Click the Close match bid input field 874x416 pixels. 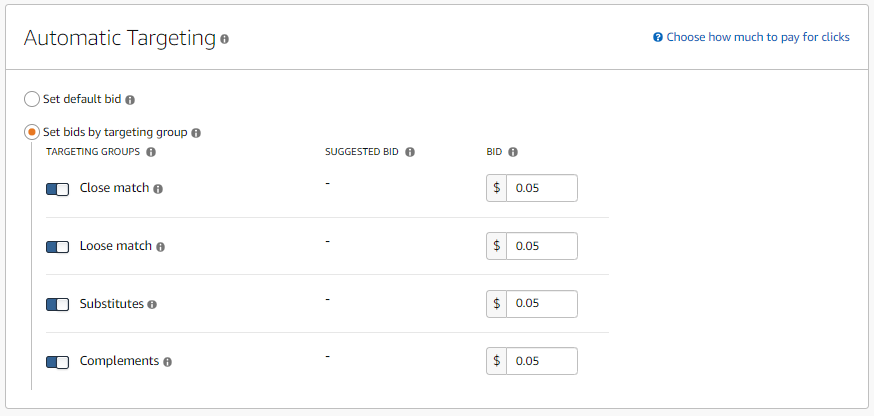[x=542, y=188]
